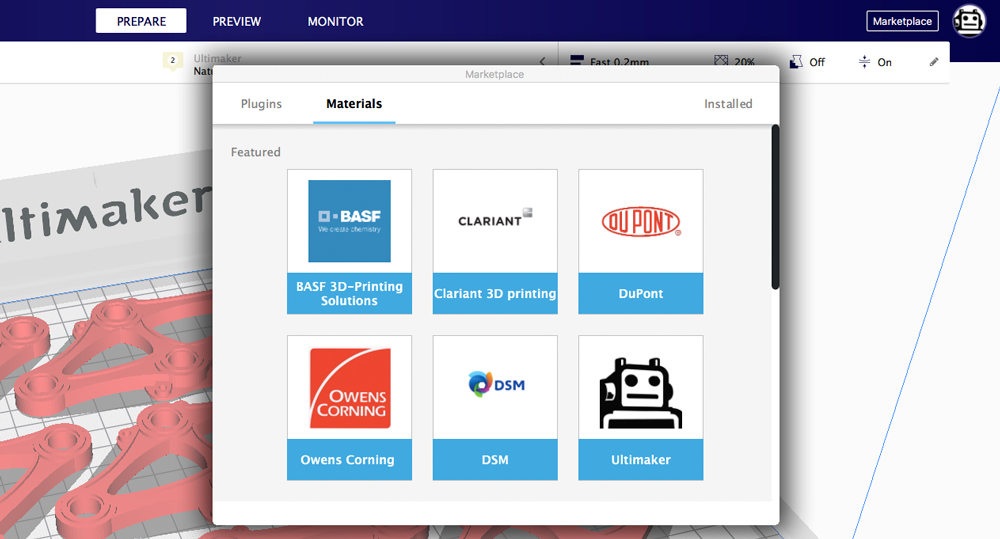Click the extruder 2 material badge

pyautogui.click(x=172, y=62)
